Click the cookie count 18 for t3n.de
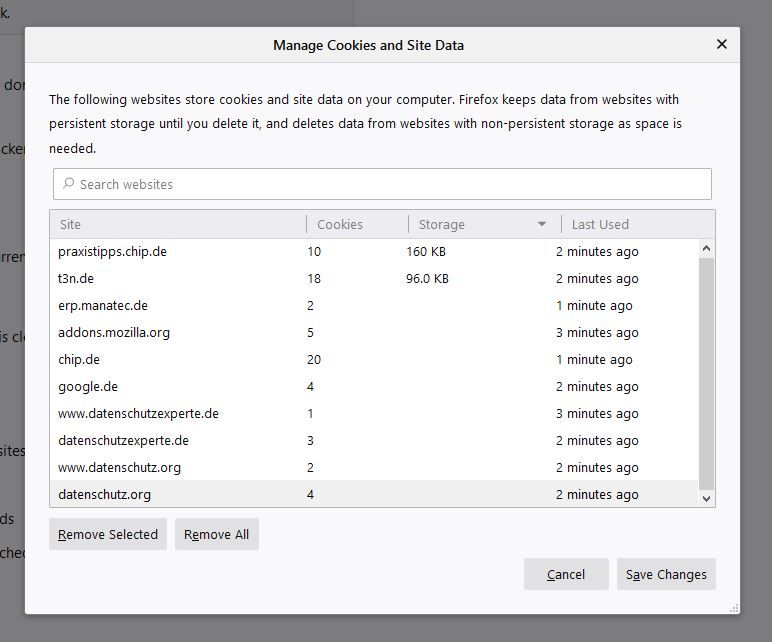The width and height of the screenshot is (772, 642). [x=314, y=279]
